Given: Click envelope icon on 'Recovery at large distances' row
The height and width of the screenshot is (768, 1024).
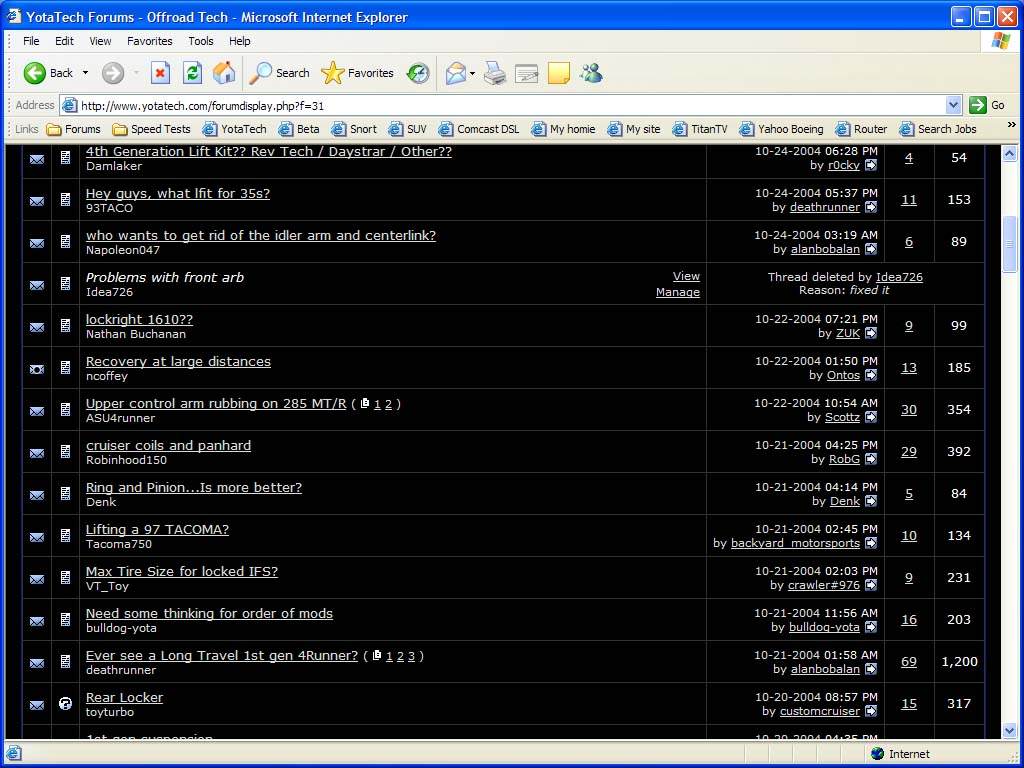Looking at the screenshot, I should click(37, 369).
